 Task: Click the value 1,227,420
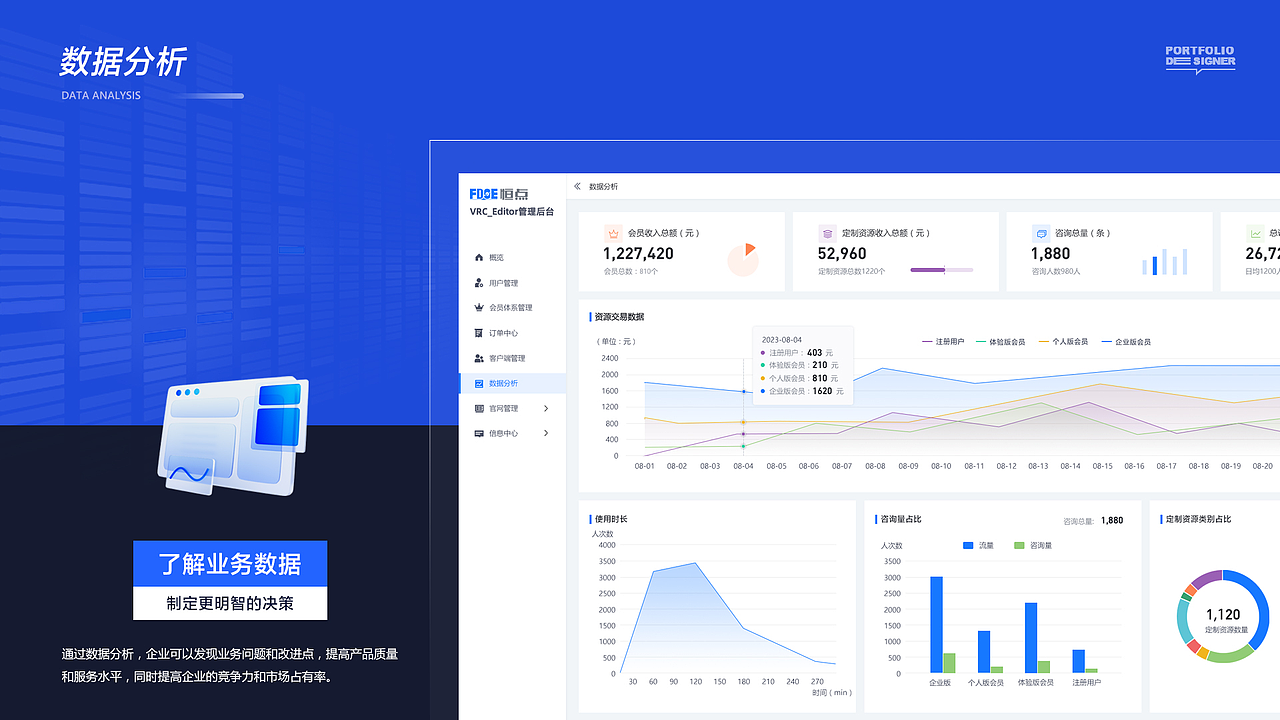tap(638, 254)
